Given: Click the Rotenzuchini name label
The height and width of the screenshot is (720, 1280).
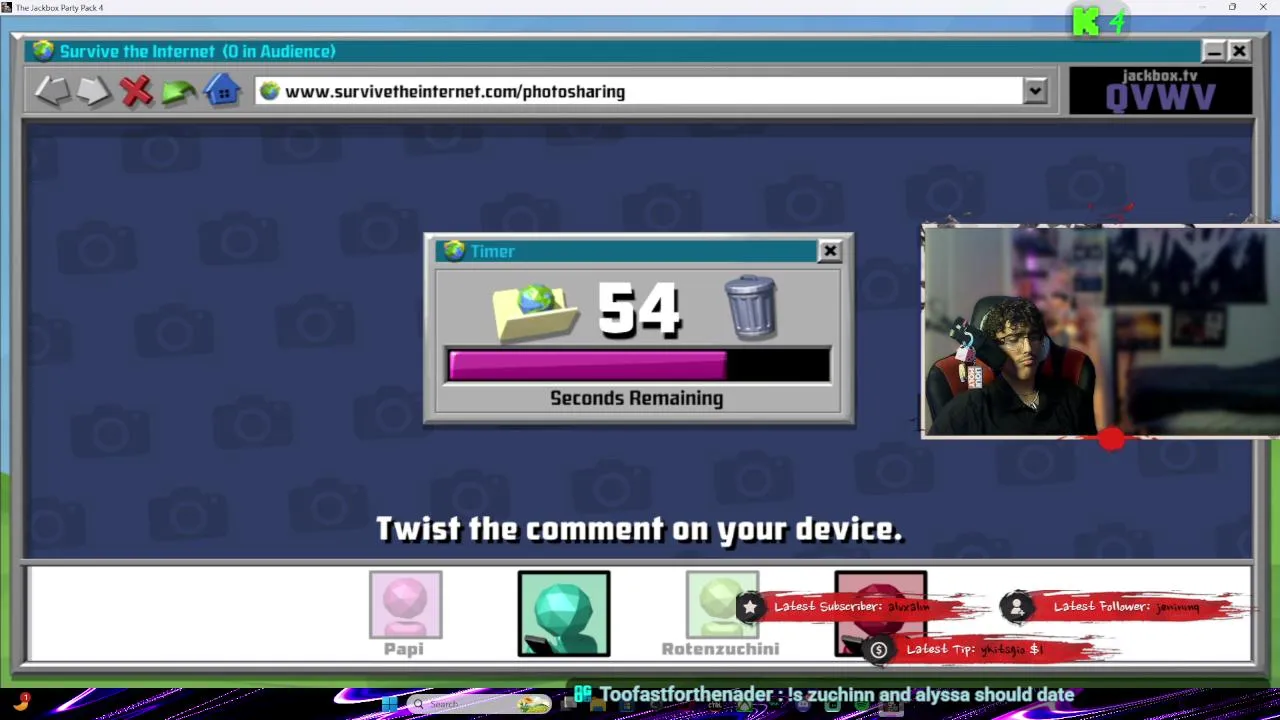Looking at the screenshot, I should (x=720, y=649).
